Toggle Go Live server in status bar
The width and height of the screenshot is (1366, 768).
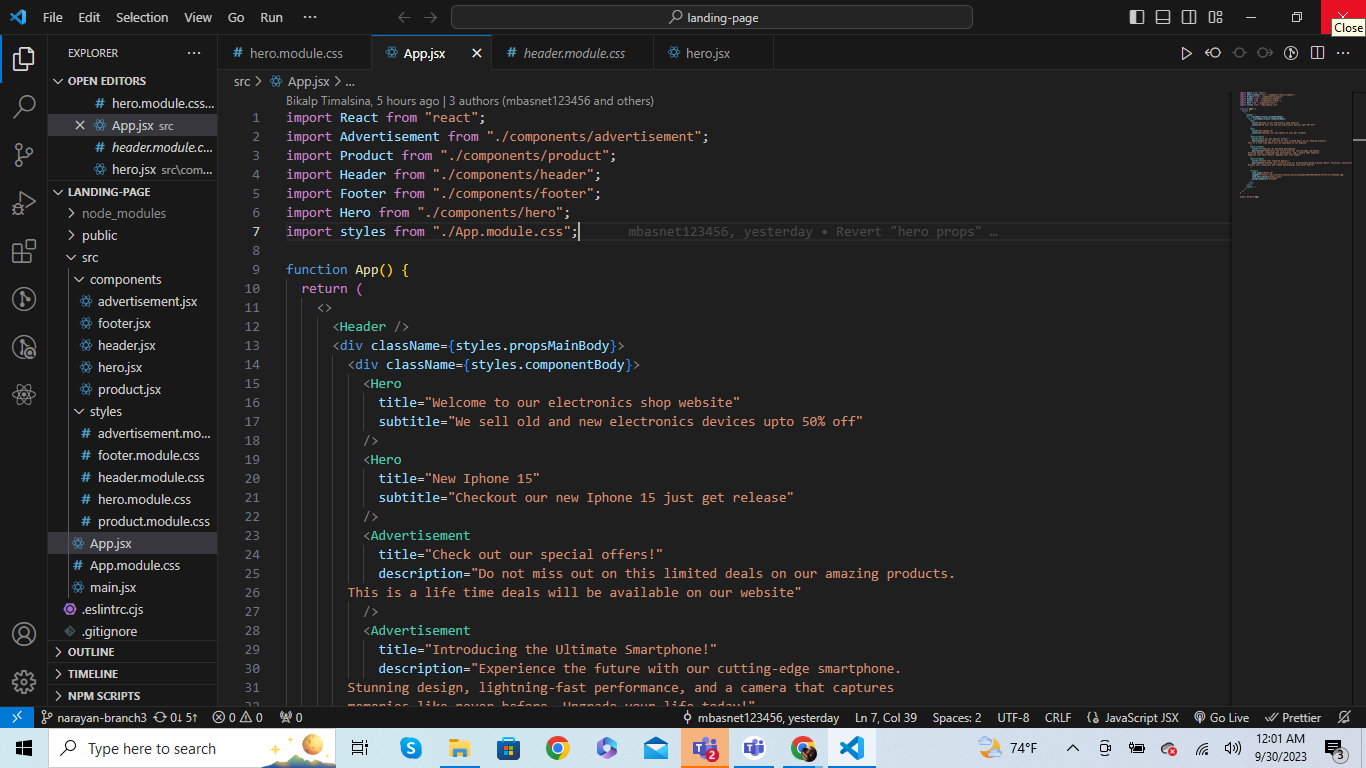[x=1221, y=717]
